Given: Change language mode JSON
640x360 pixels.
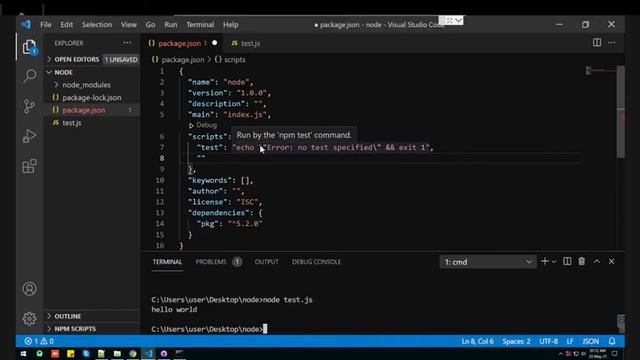Looking at the screenshot, I should (x=590, y=341).
